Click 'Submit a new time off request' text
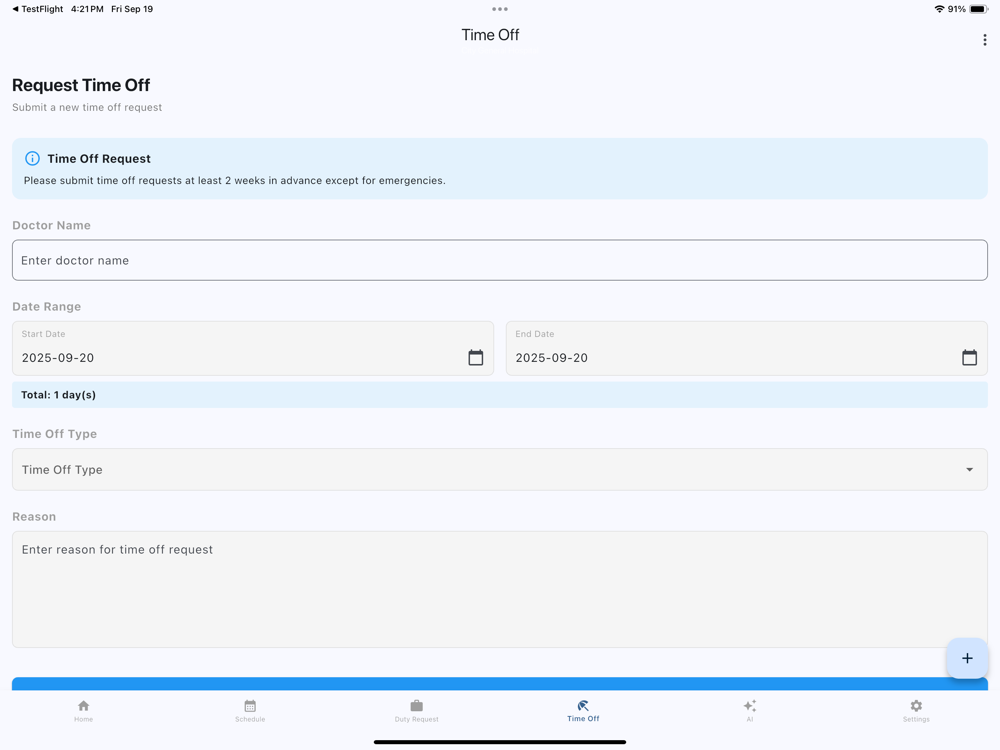Screen dimensions: 1000x750 click(x=87, y=107)
